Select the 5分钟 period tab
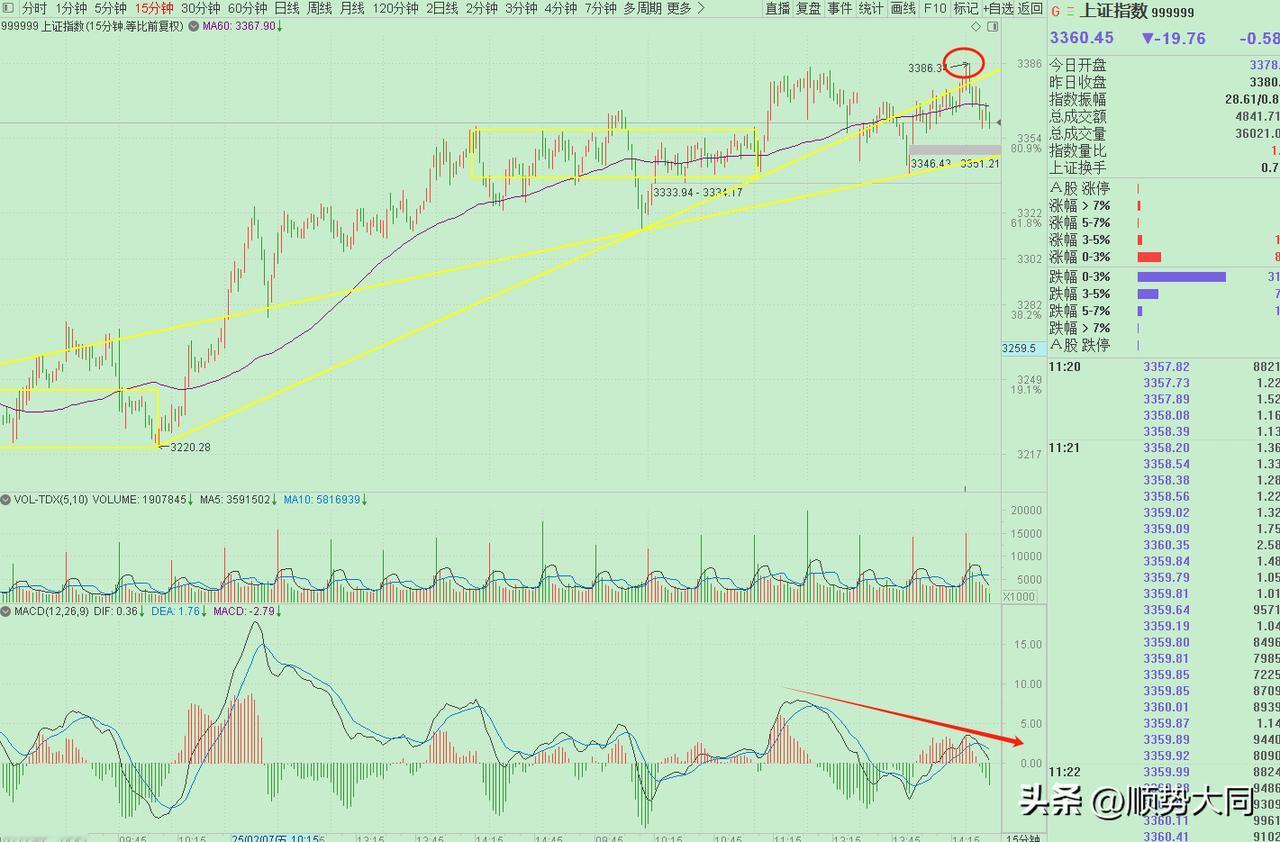This screenshot has height=842, width=1280. [110, 8]
